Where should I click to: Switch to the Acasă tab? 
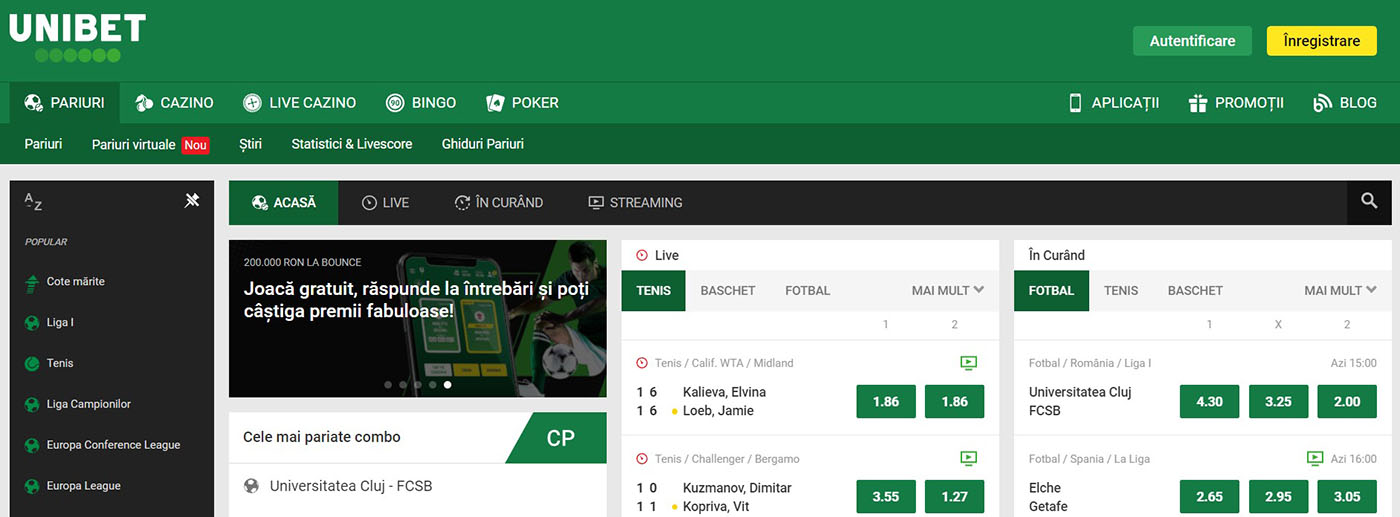point(284,202)
